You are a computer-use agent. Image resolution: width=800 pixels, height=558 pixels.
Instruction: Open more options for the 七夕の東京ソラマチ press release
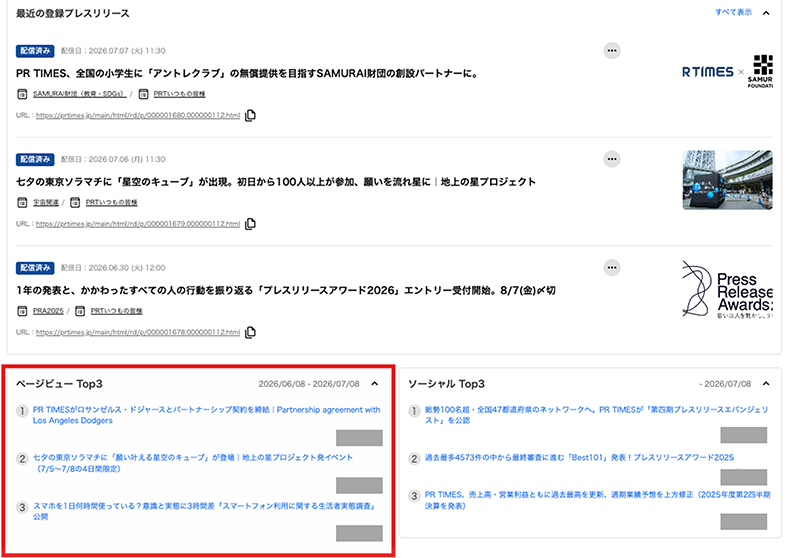[x=612, y=159]
